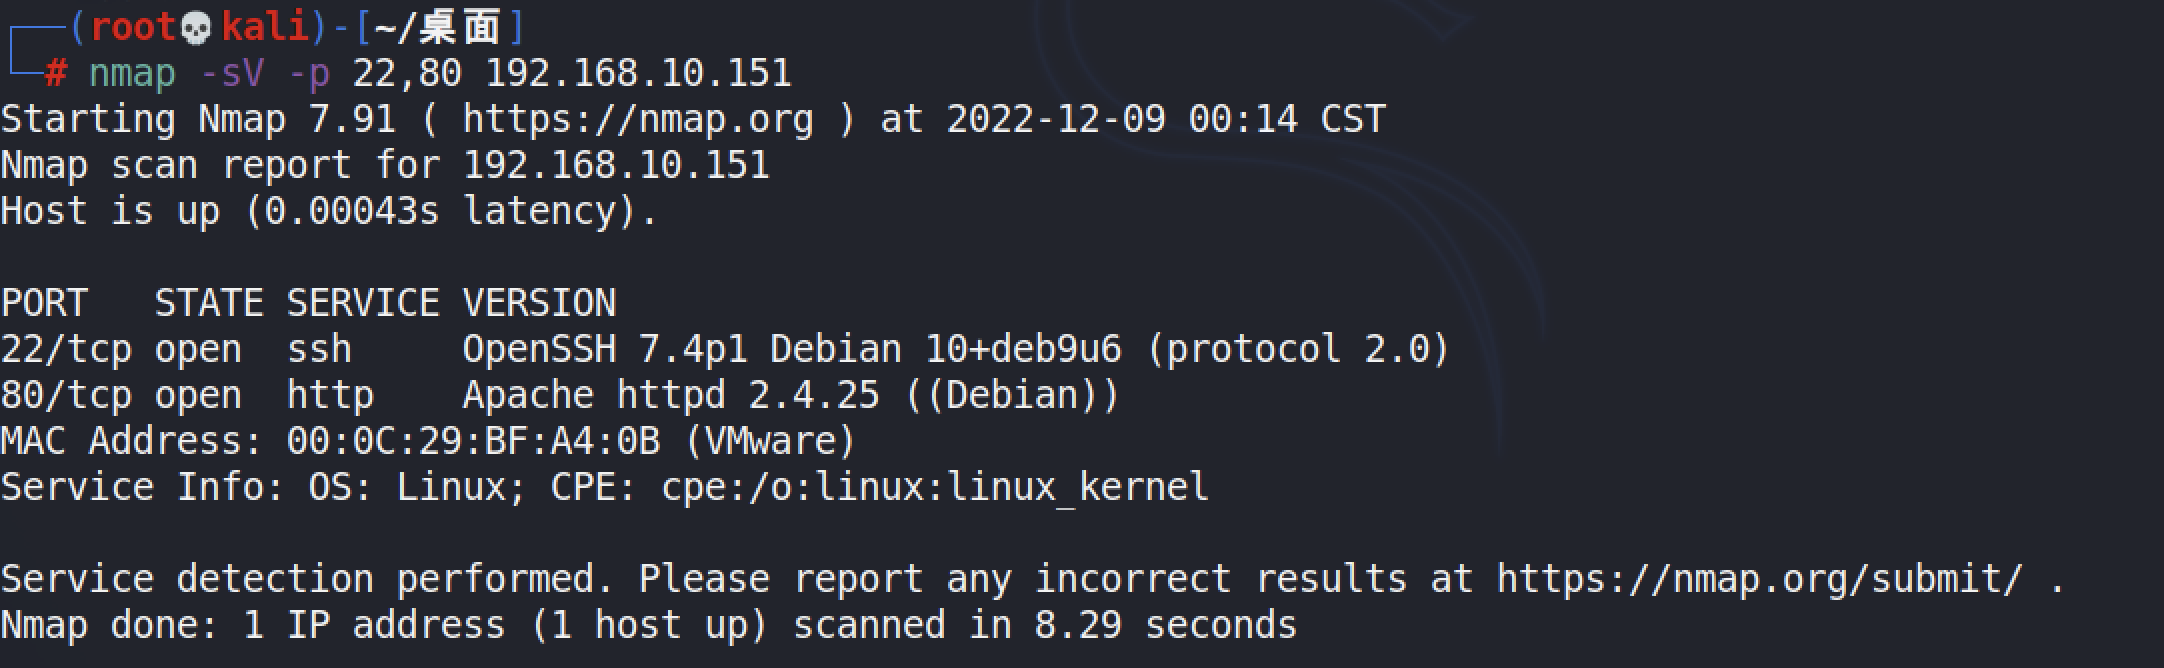The height and width of the screenshot is (668, 2164).
Task: Click the 80/tcp port entry
Action: 66,396
